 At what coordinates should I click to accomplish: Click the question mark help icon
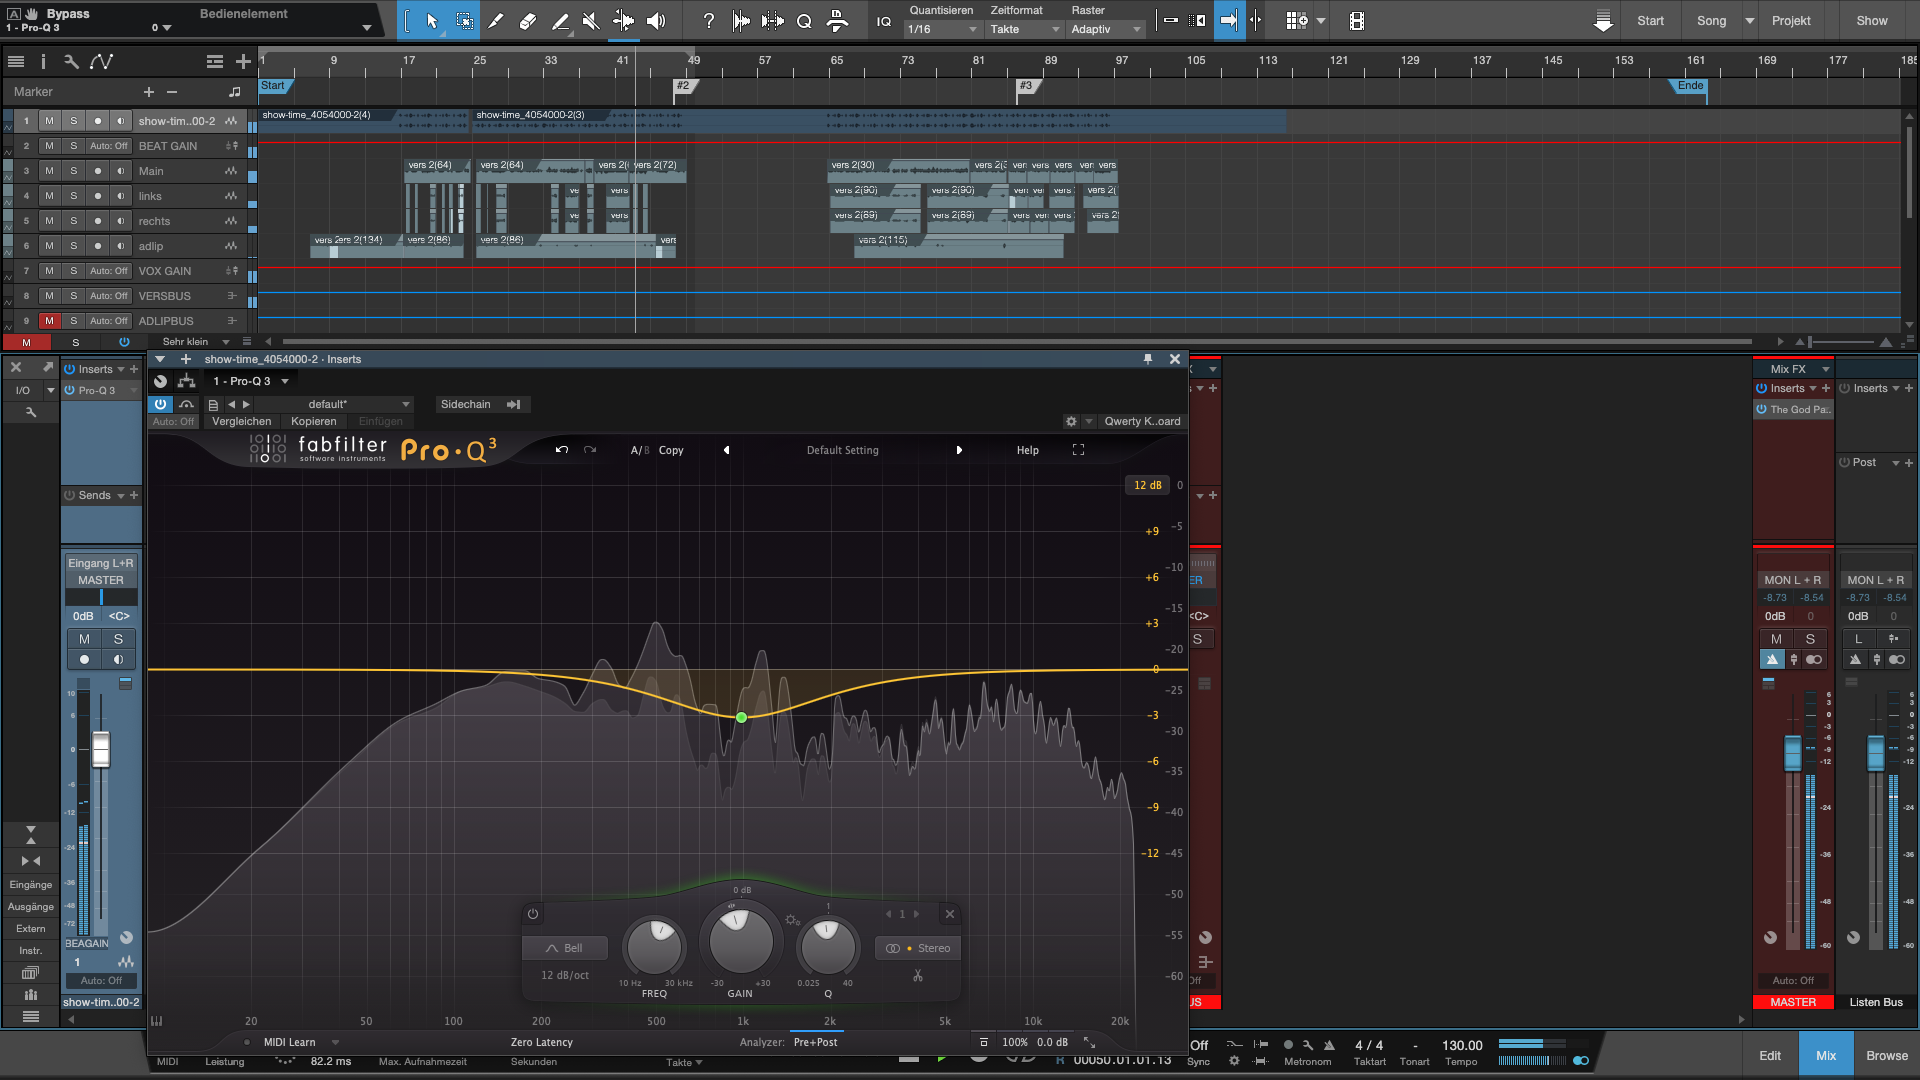click(709, 21)
